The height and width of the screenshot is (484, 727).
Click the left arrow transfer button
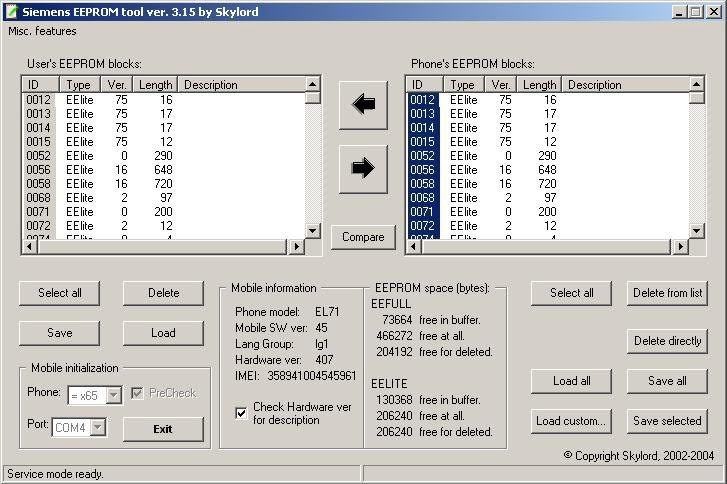click(x=363, y=105)
